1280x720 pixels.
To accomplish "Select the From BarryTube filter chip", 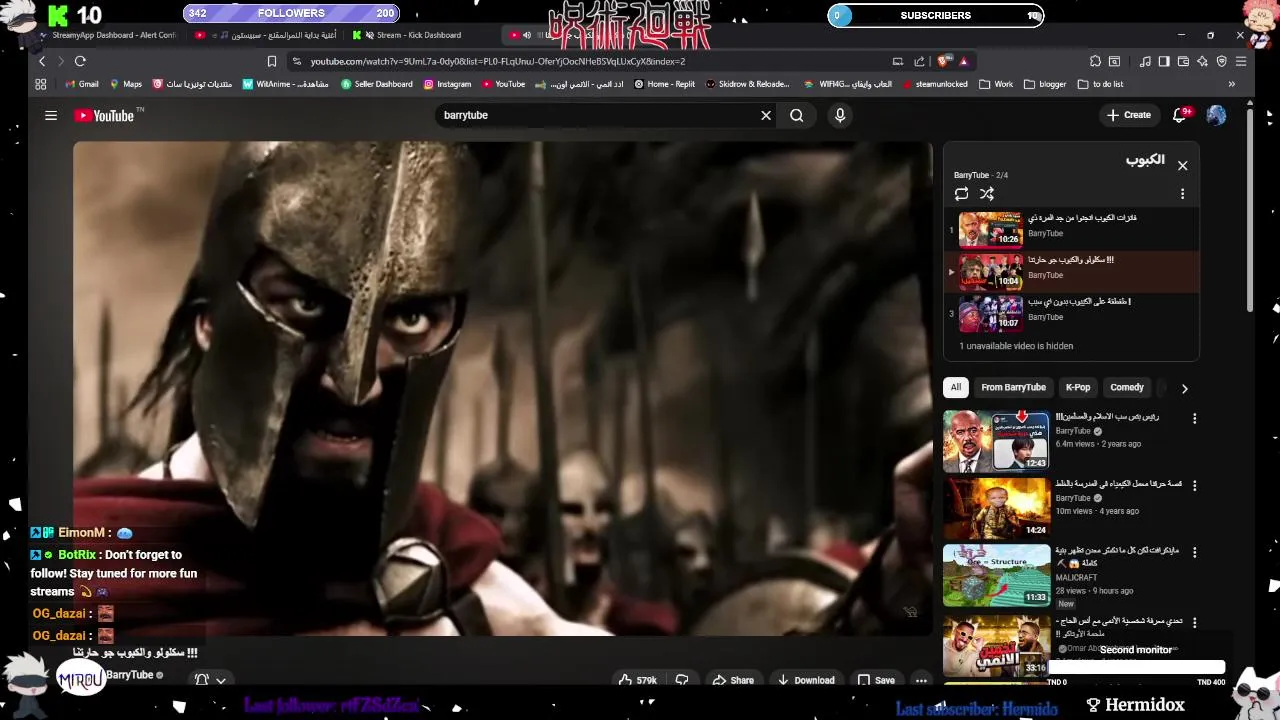I will (1013, 387).
